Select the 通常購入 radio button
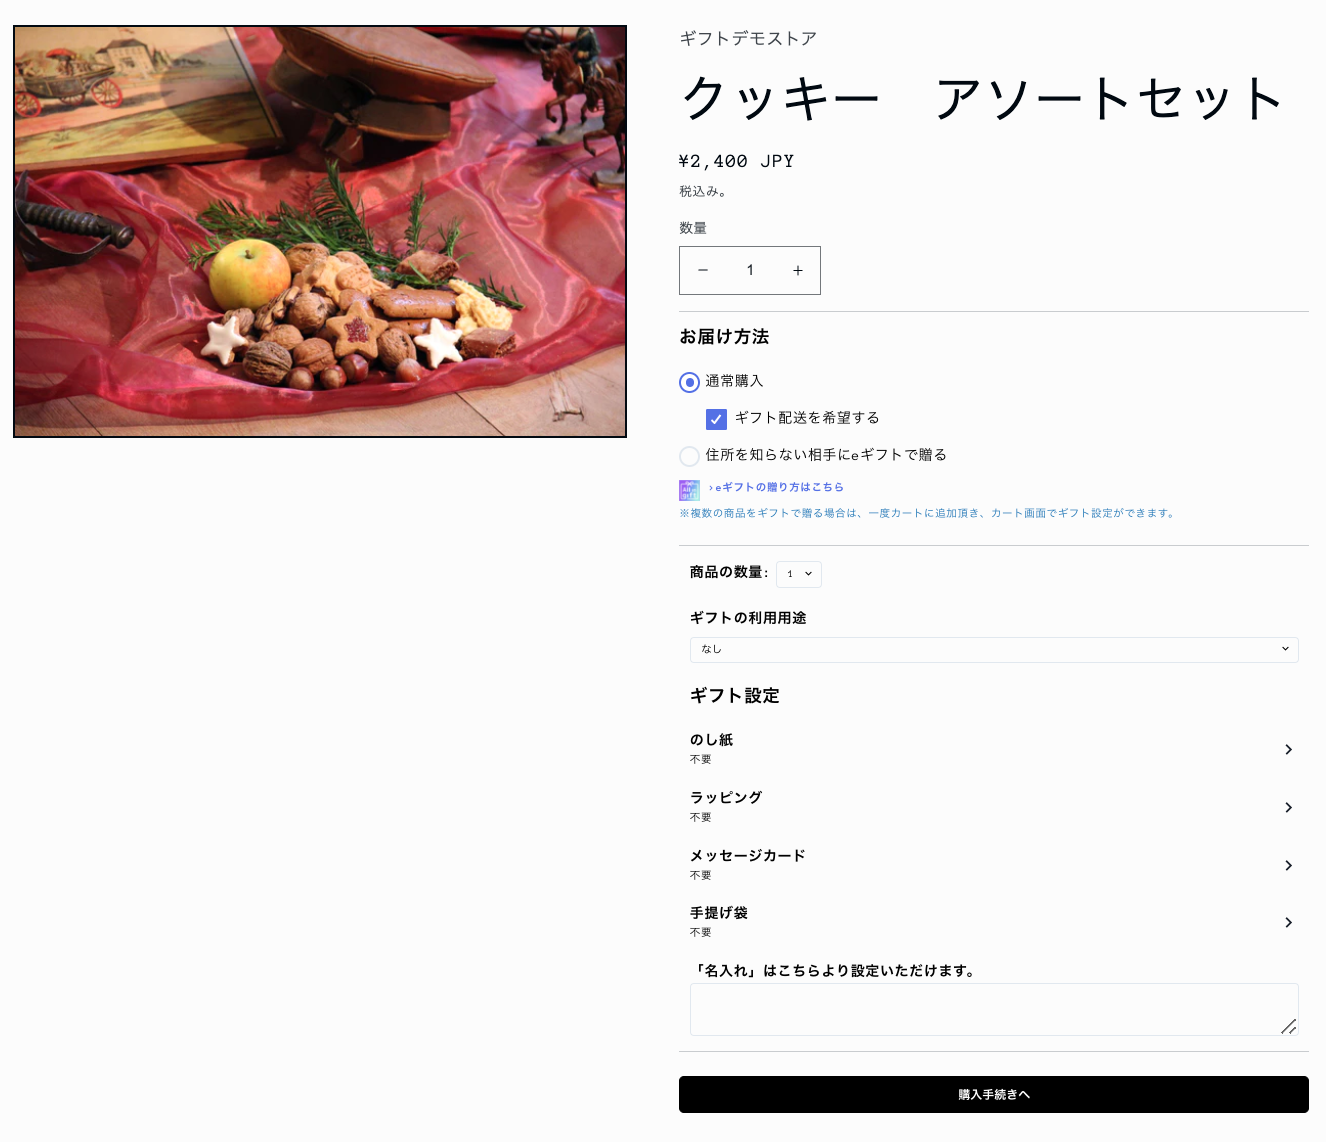 click(689, 382)
